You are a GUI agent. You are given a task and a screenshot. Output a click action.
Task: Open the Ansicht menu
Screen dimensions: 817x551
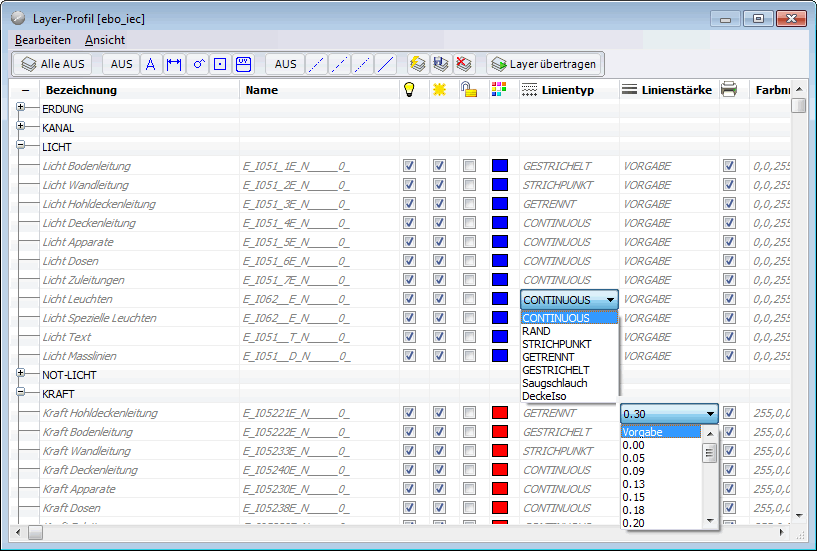tap(105, 40)
